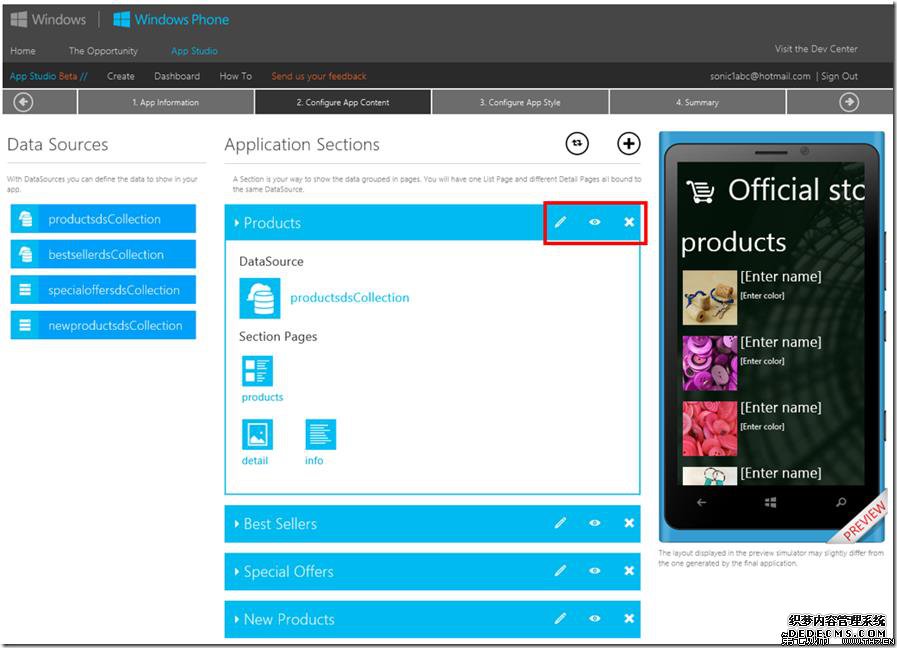This screenshot has height=648, width=897.
Task: Expand the Special Offers section
Action: (236, 571)
